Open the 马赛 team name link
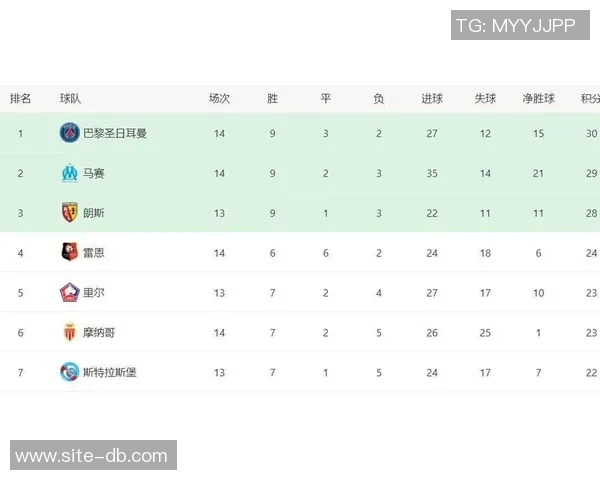Viewport: 600px width, 480px height. (94, 173)
